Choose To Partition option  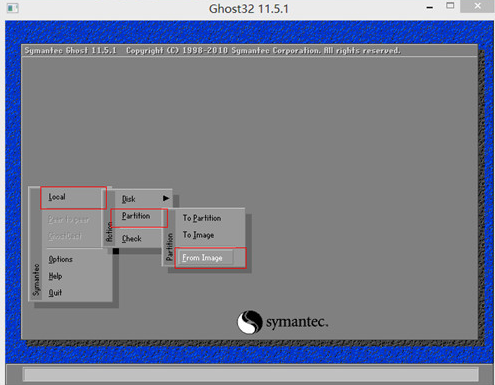(x=202, y=218)
